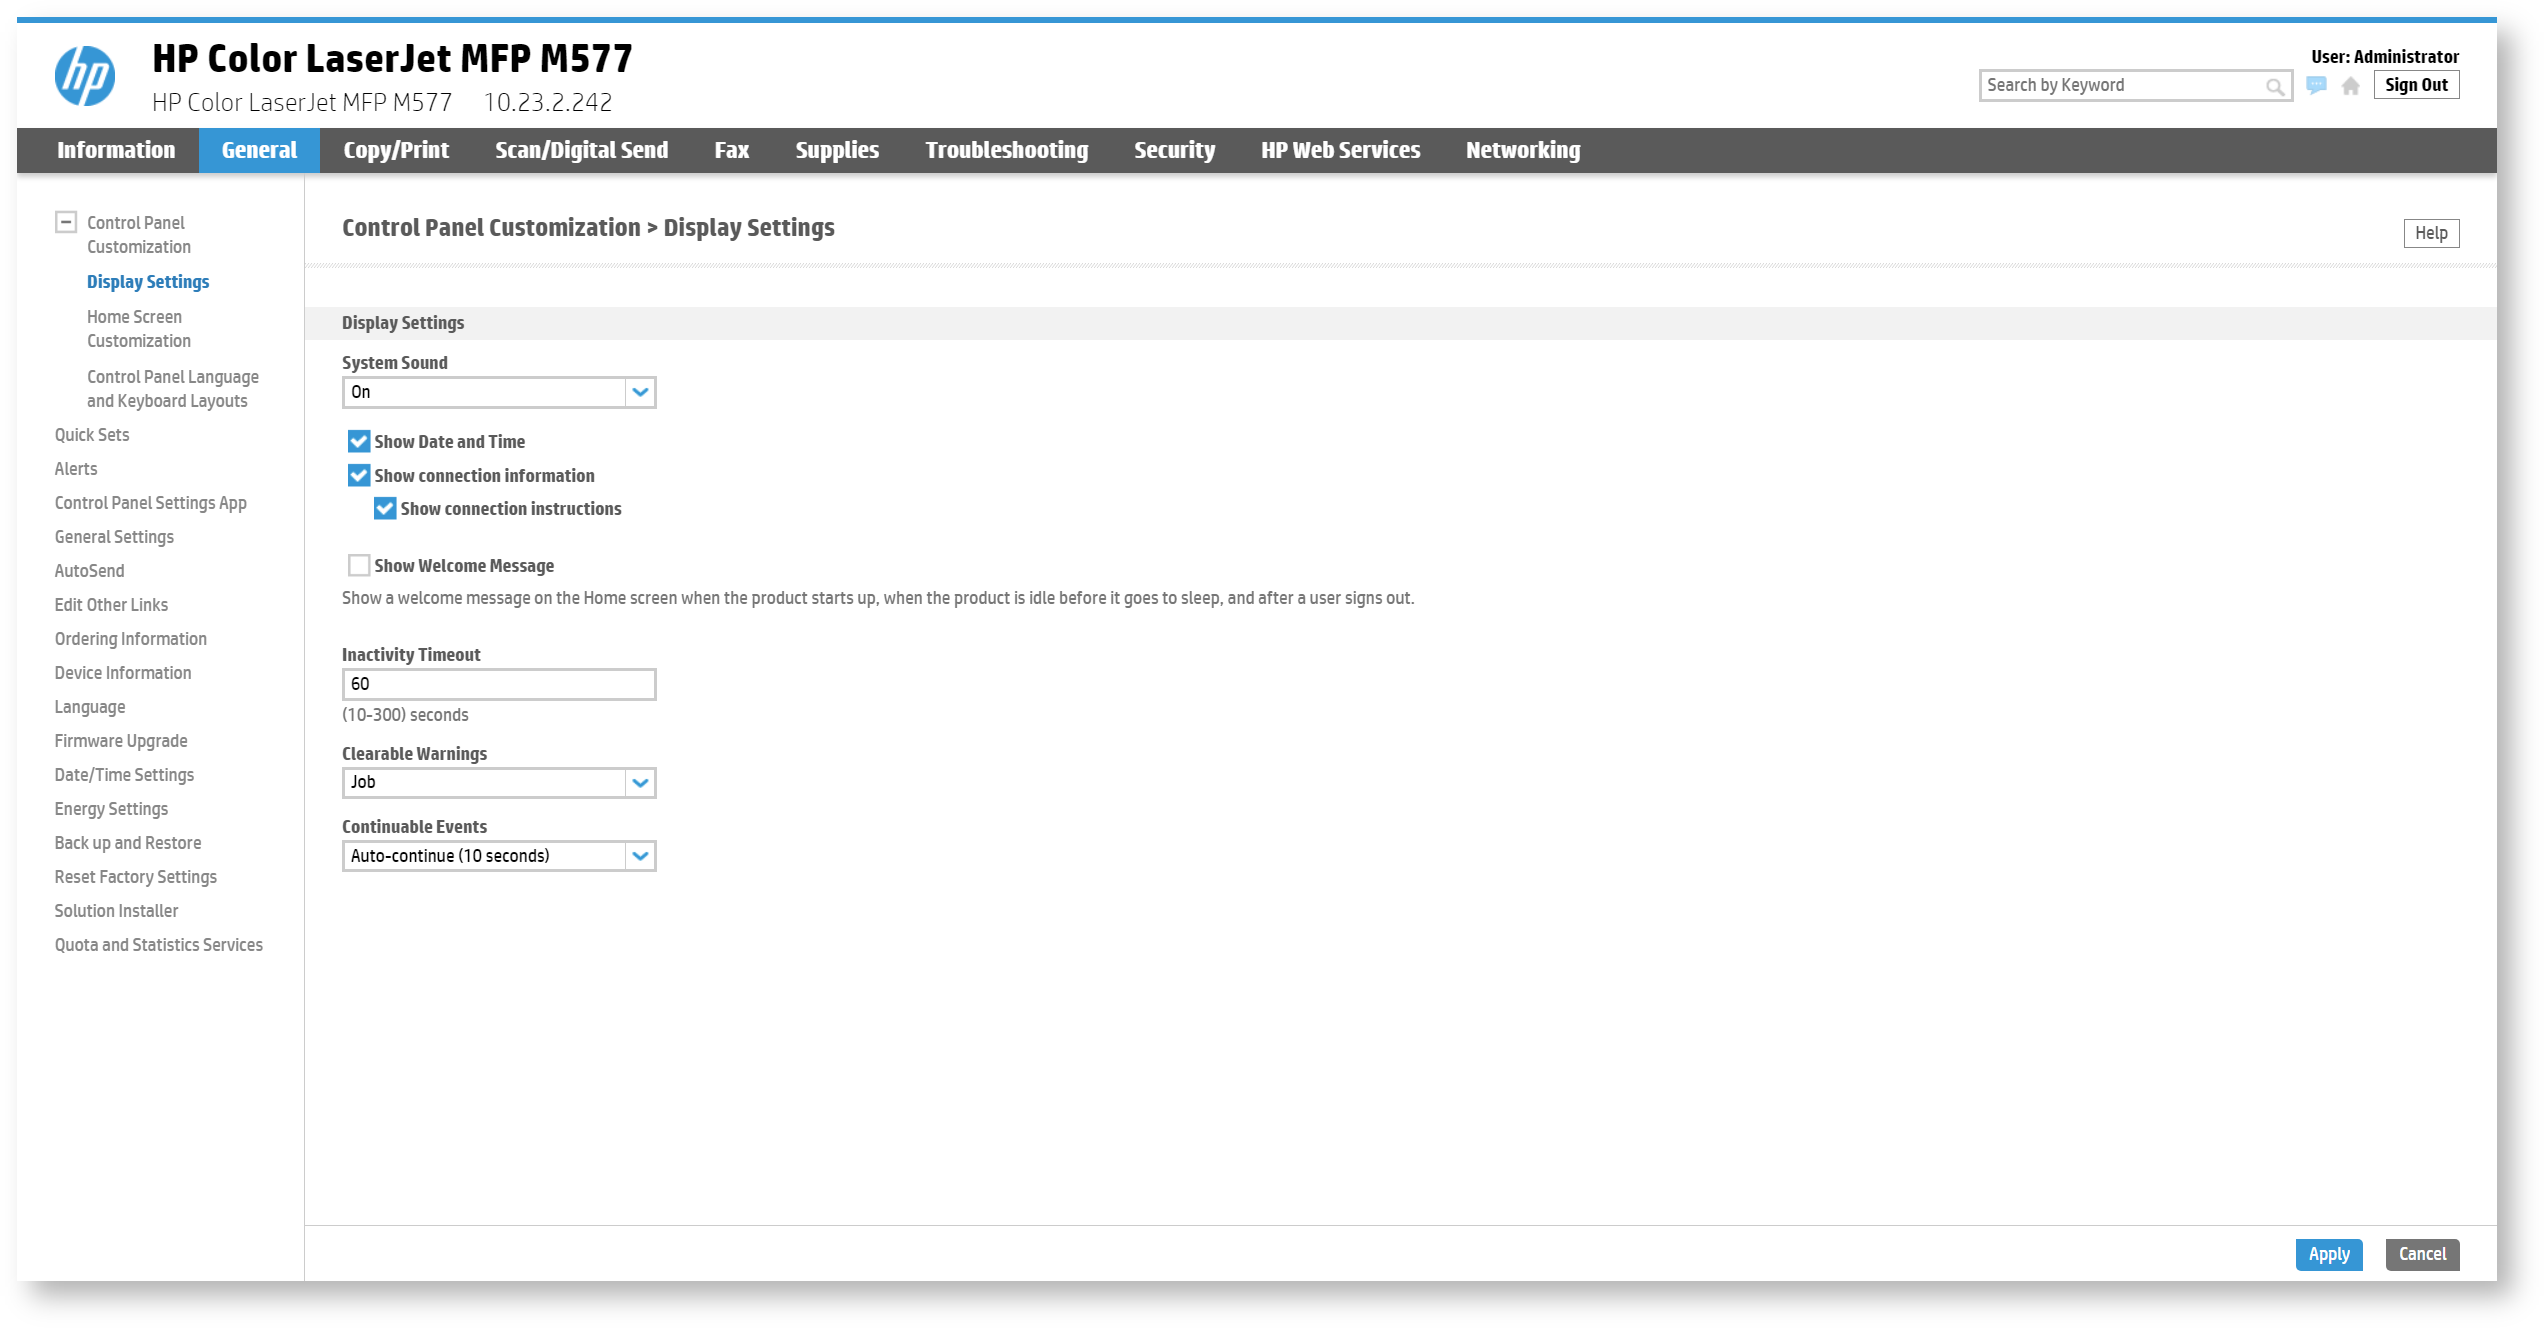Image resolution: width=2545 pixels, height=1329 pixels.
Task: Click the 'User: Administrator' text
Action: (2385, 57)
